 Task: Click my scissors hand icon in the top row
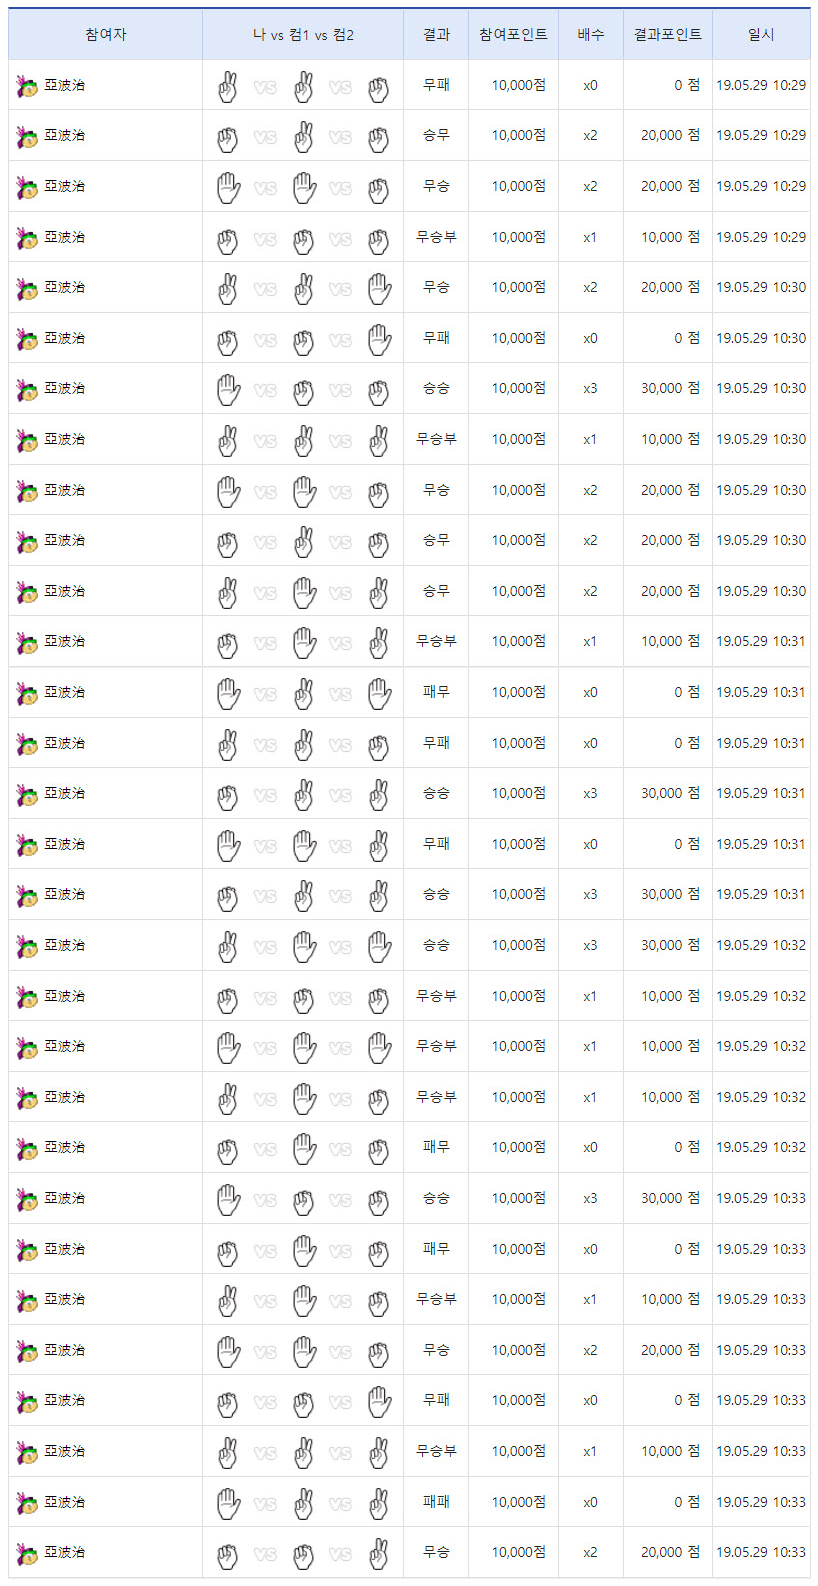pos(228,88)
